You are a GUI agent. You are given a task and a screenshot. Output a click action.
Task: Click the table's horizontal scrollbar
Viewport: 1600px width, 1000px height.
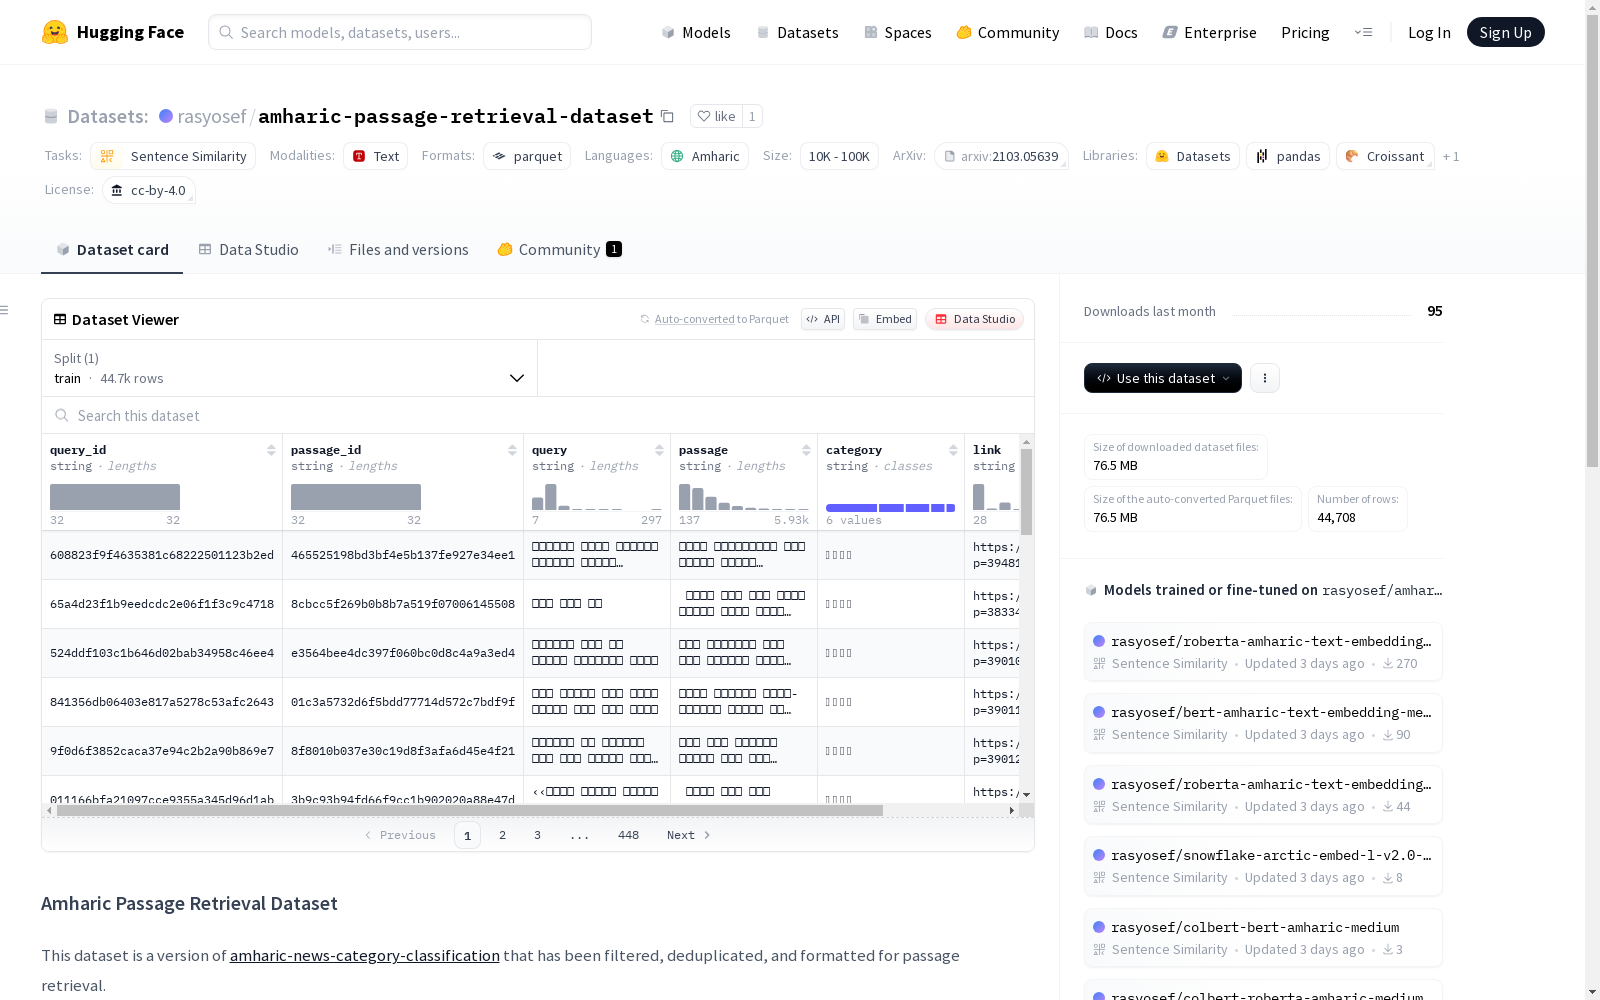(x=470, y=810)
